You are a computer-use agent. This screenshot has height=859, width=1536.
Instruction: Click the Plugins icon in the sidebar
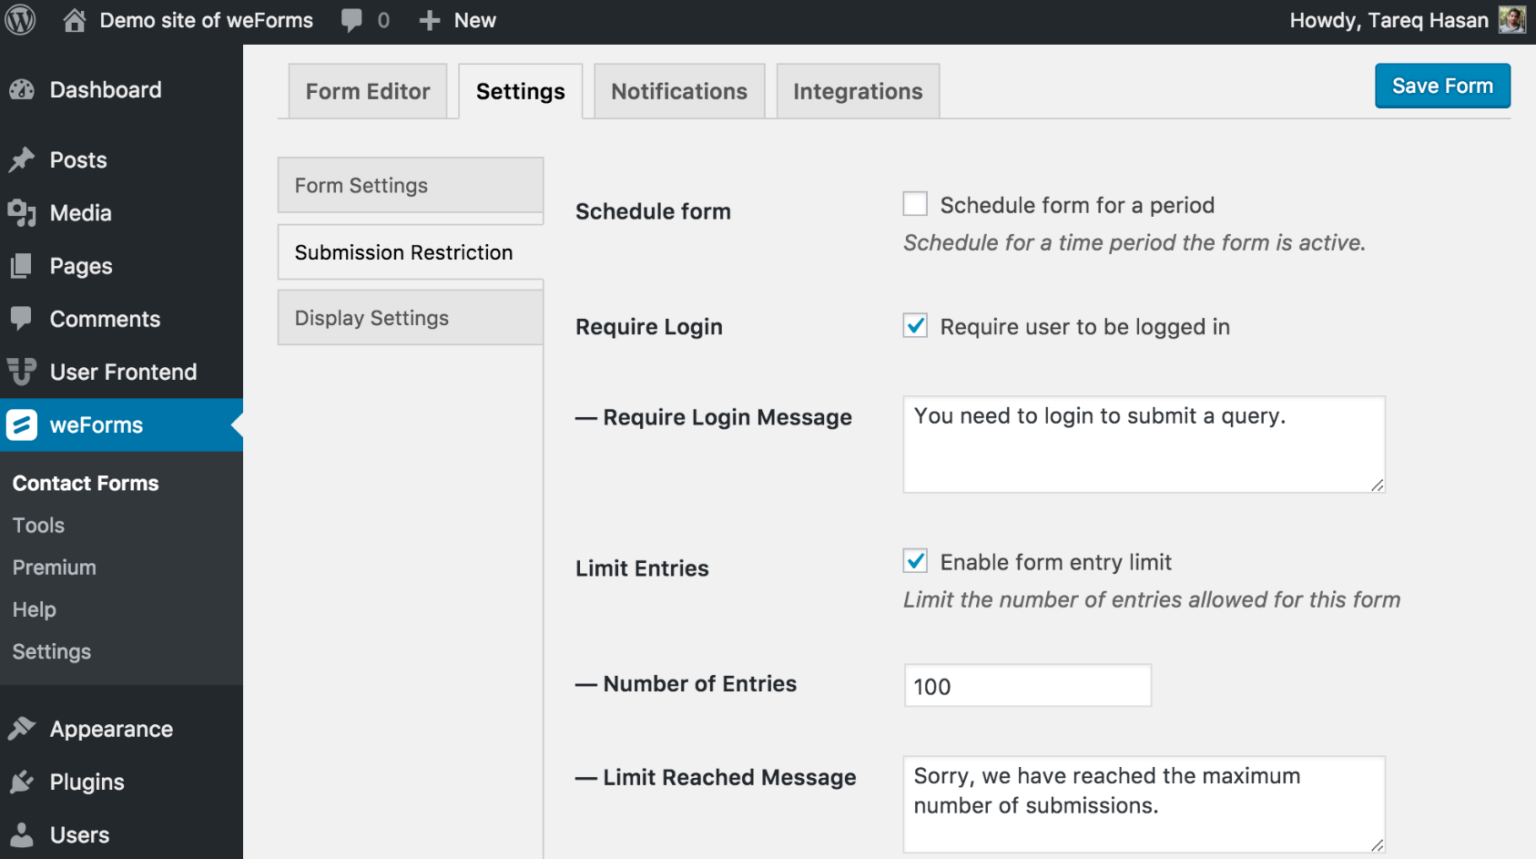pyautogui.click(x=24, y=781)
